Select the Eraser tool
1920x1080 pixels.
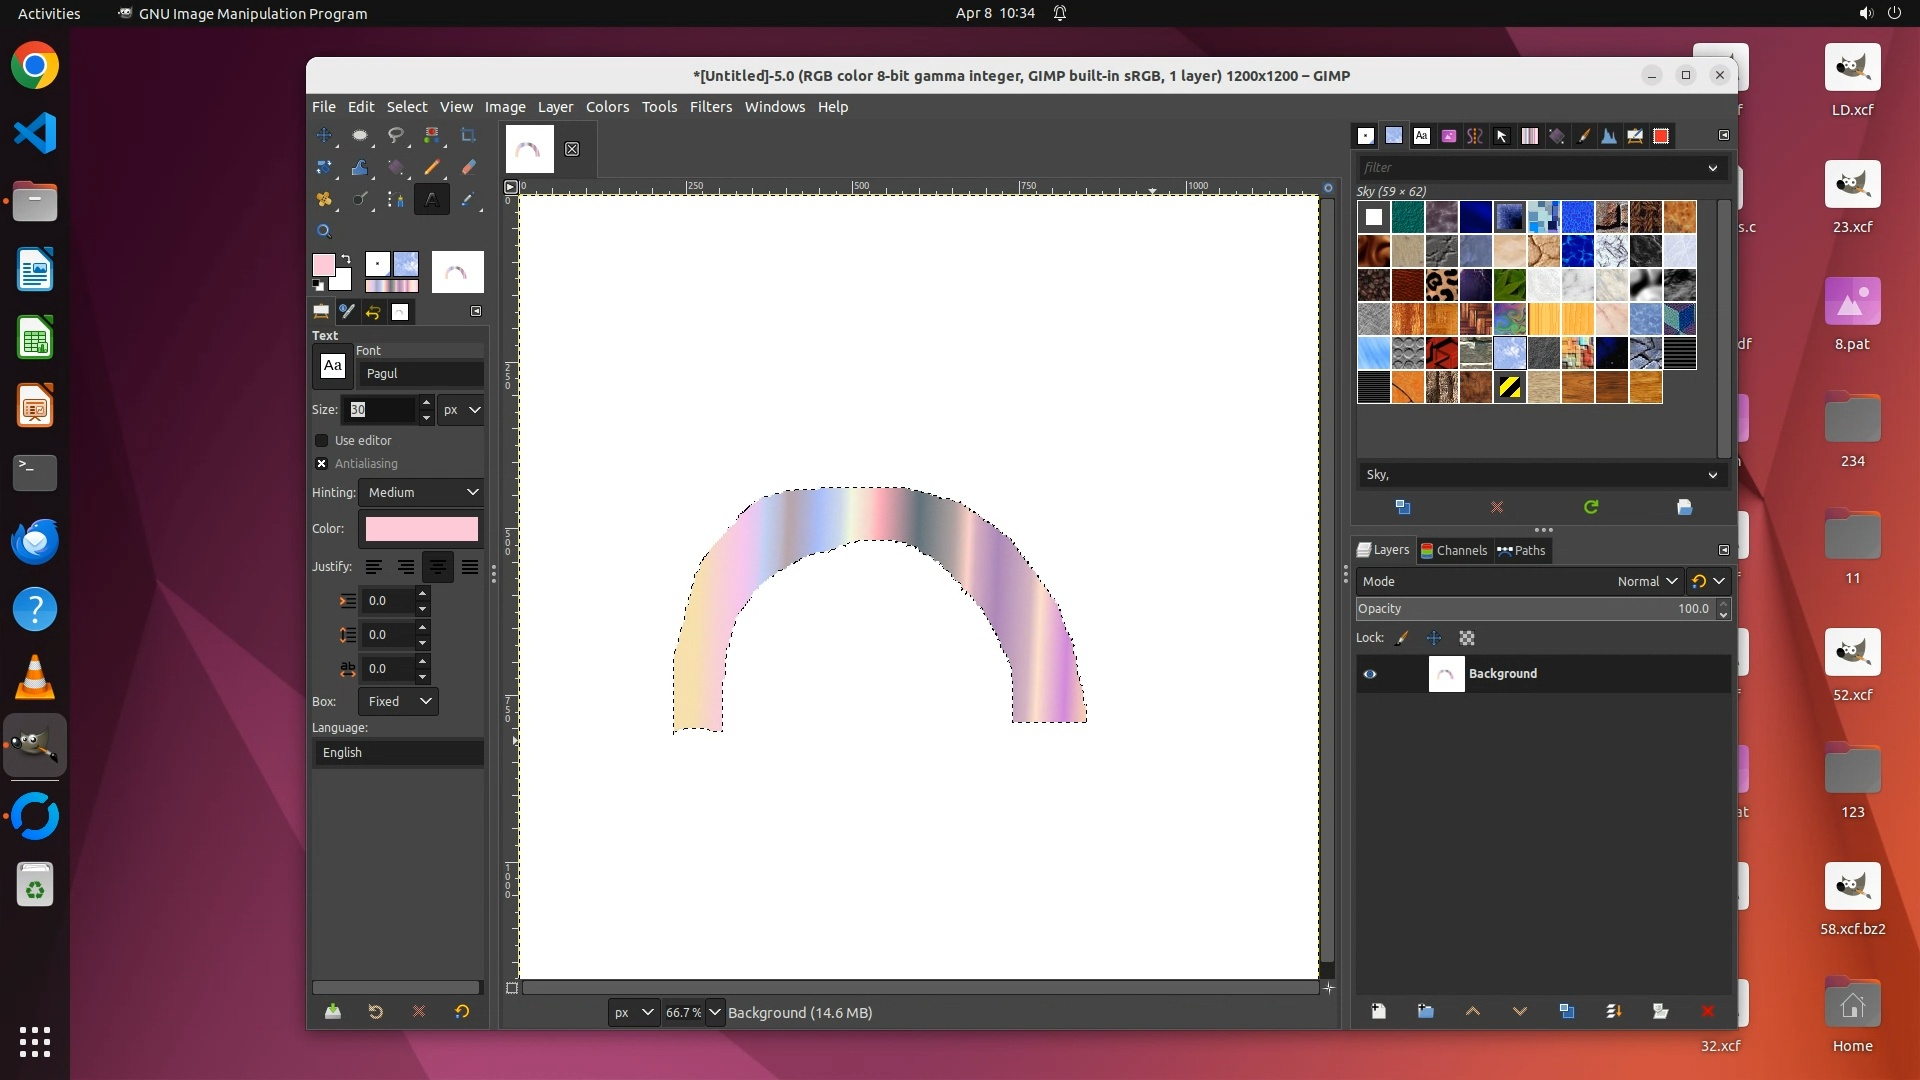[x=468, y=167]
